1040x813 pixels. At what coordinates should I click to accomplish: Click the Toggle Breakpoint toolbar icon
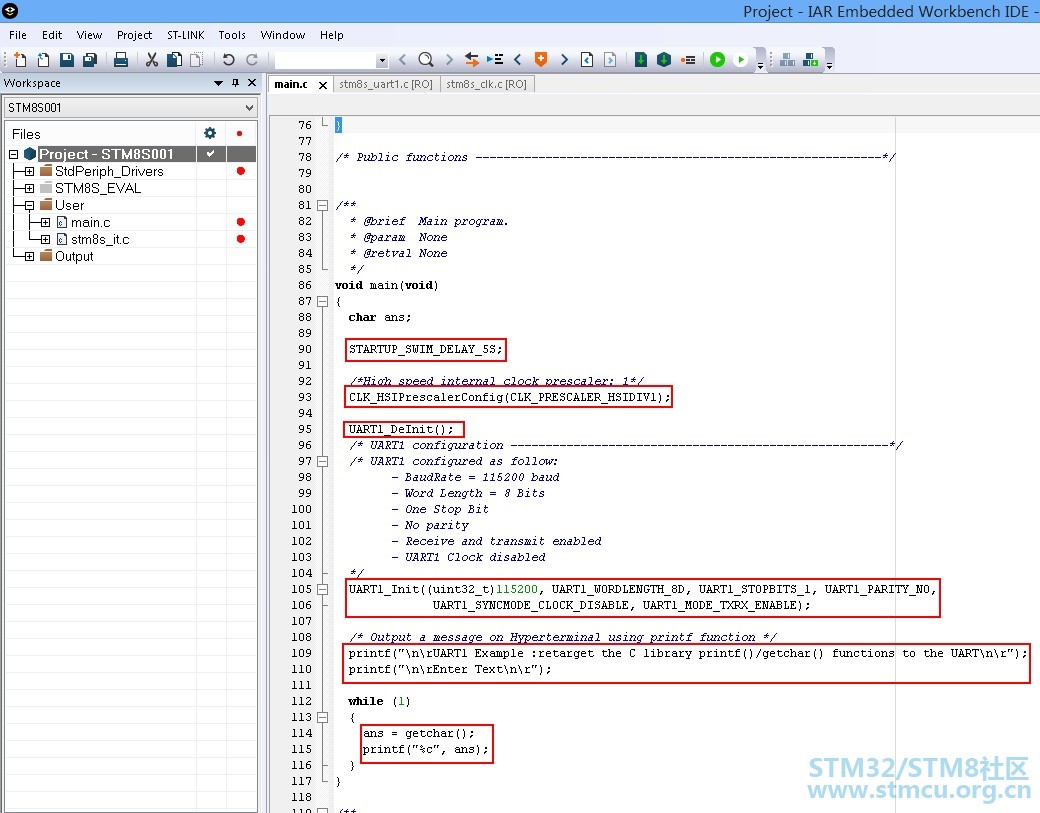(x=688, y=60)
